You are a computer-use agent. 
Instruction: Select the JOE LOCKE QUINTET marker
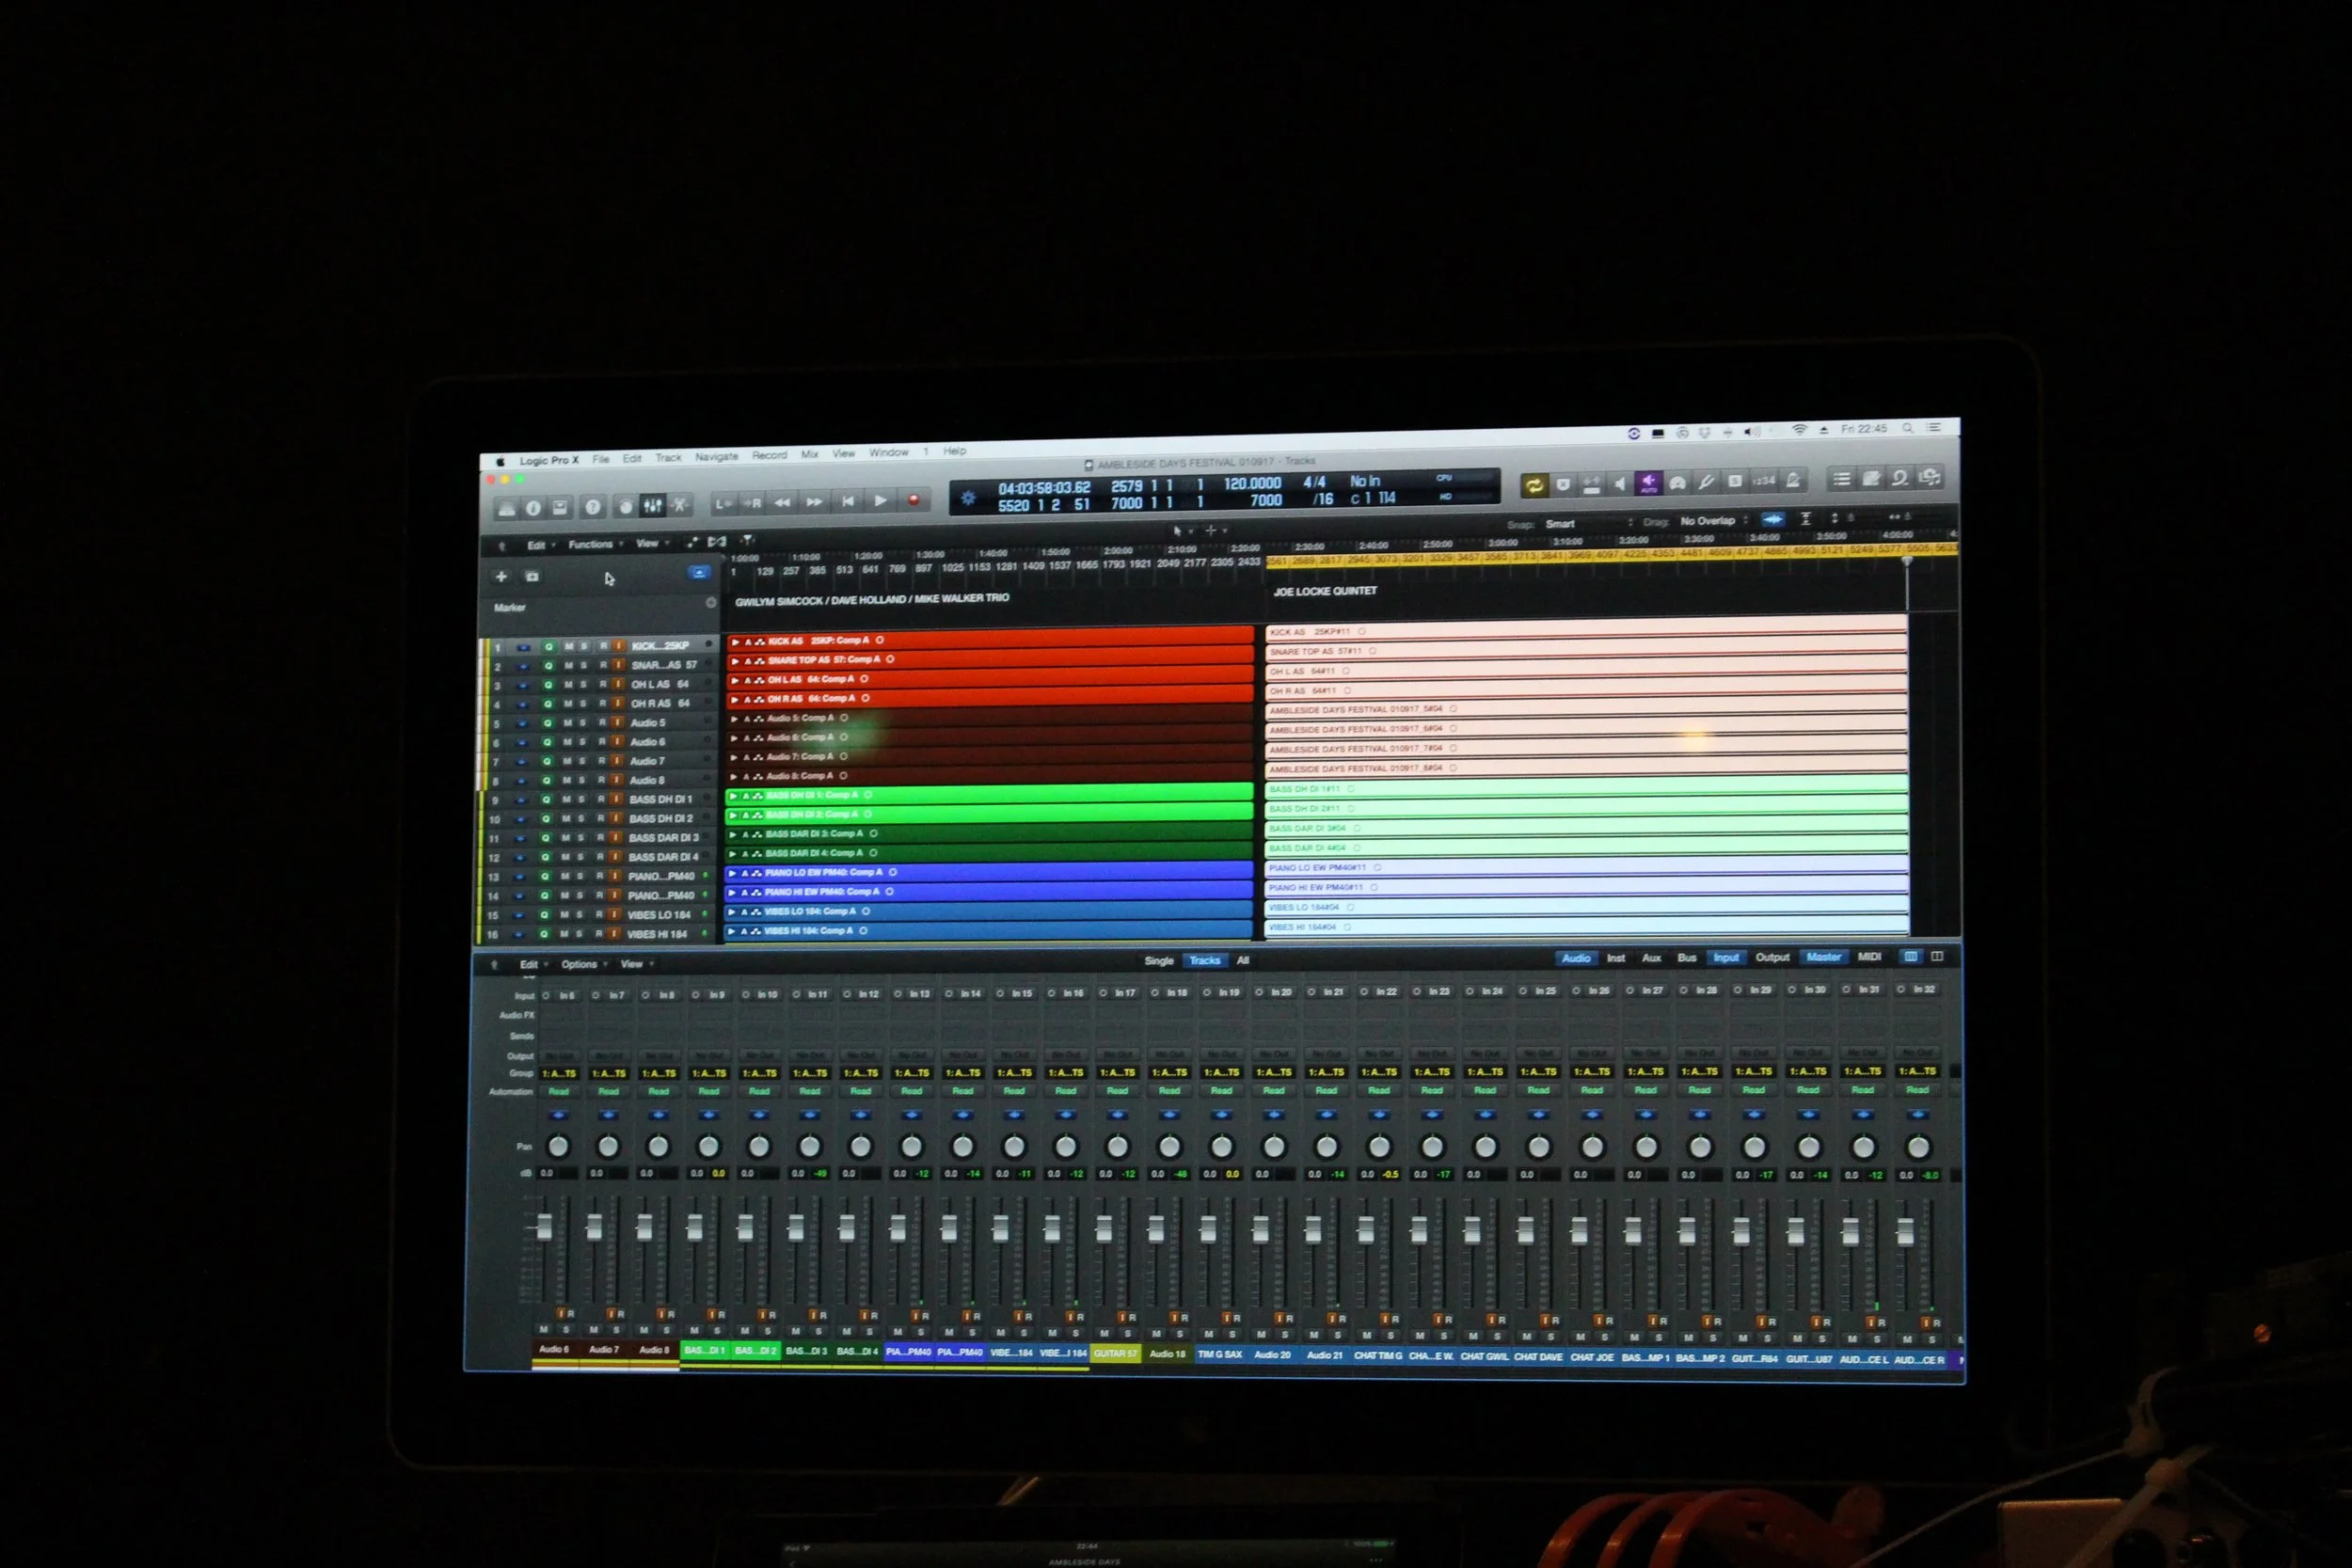tap(1324, 591)
